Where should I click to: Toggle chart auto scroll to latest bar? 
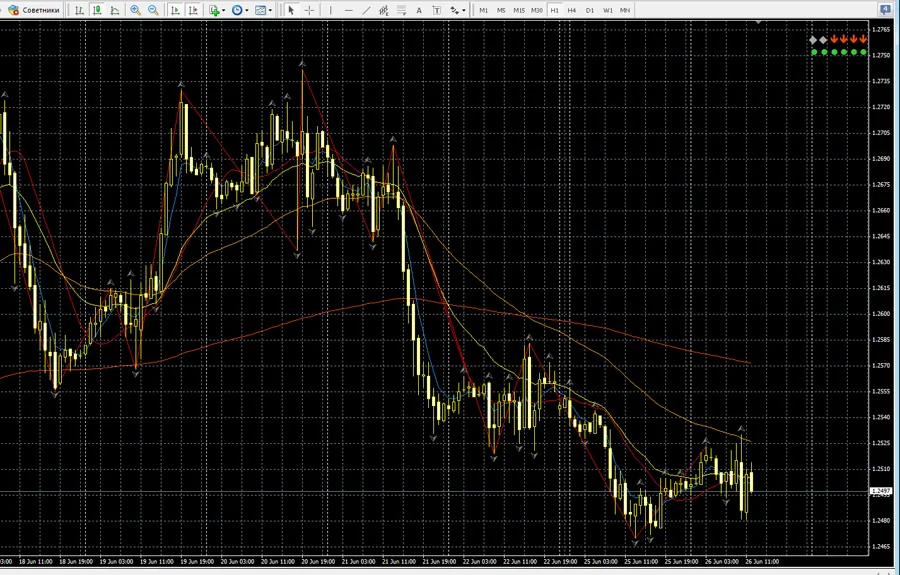point(176,10)
